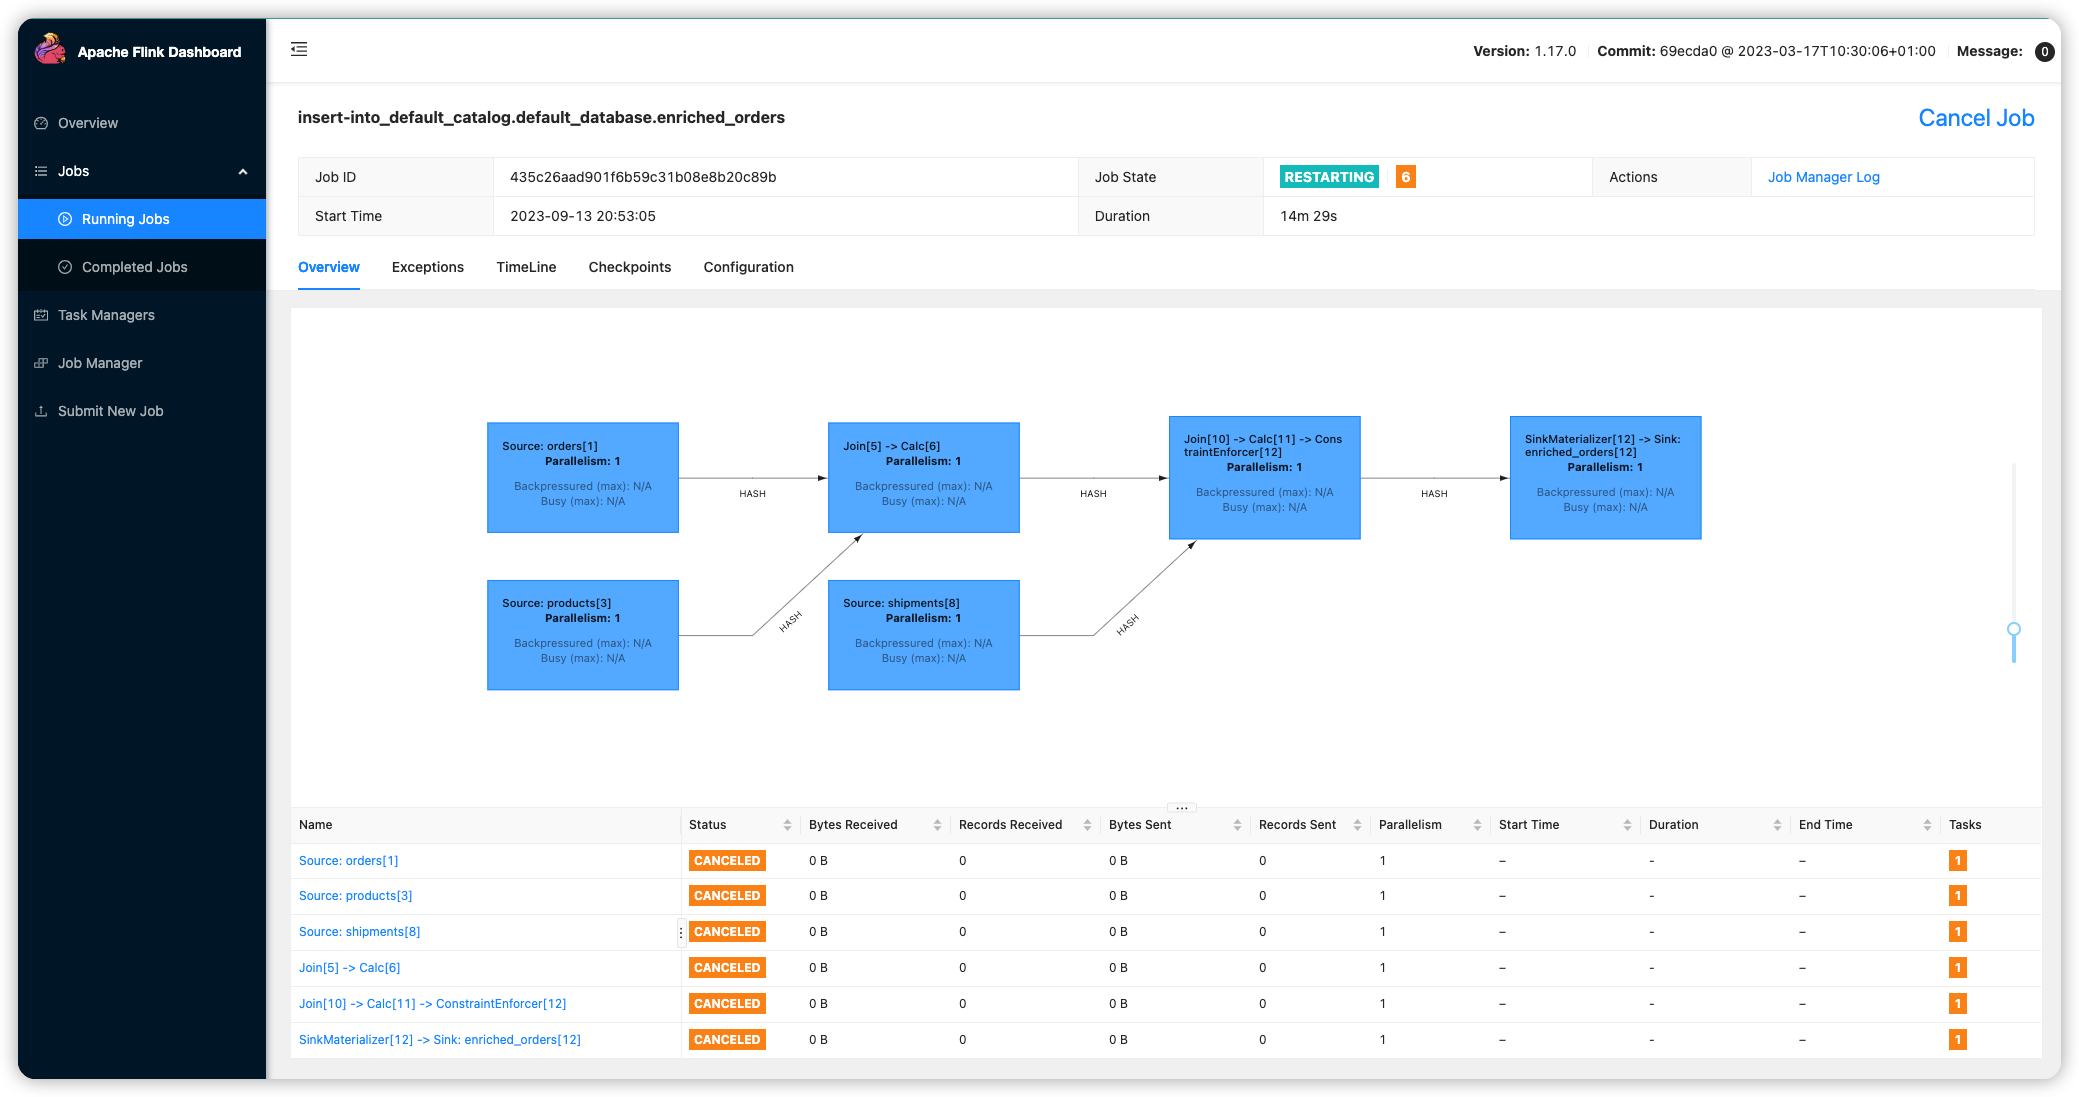Click the Submit New Job upload icon
Image resolution: width=2079 pixels, height=1097 pixels.
click(x=41, y=411)
